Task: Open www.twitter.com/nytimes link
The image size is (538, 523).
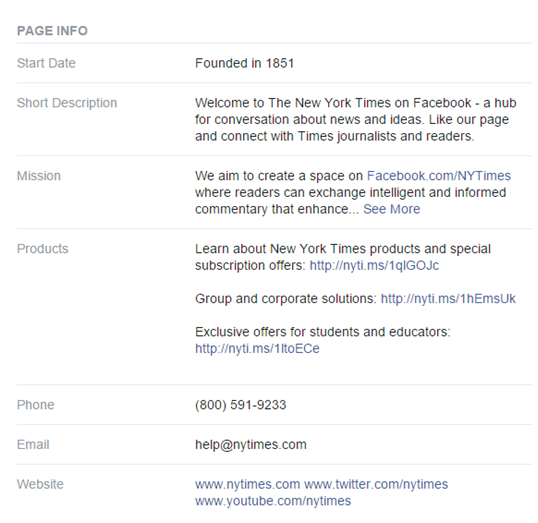Action: (x=376, y=485)
